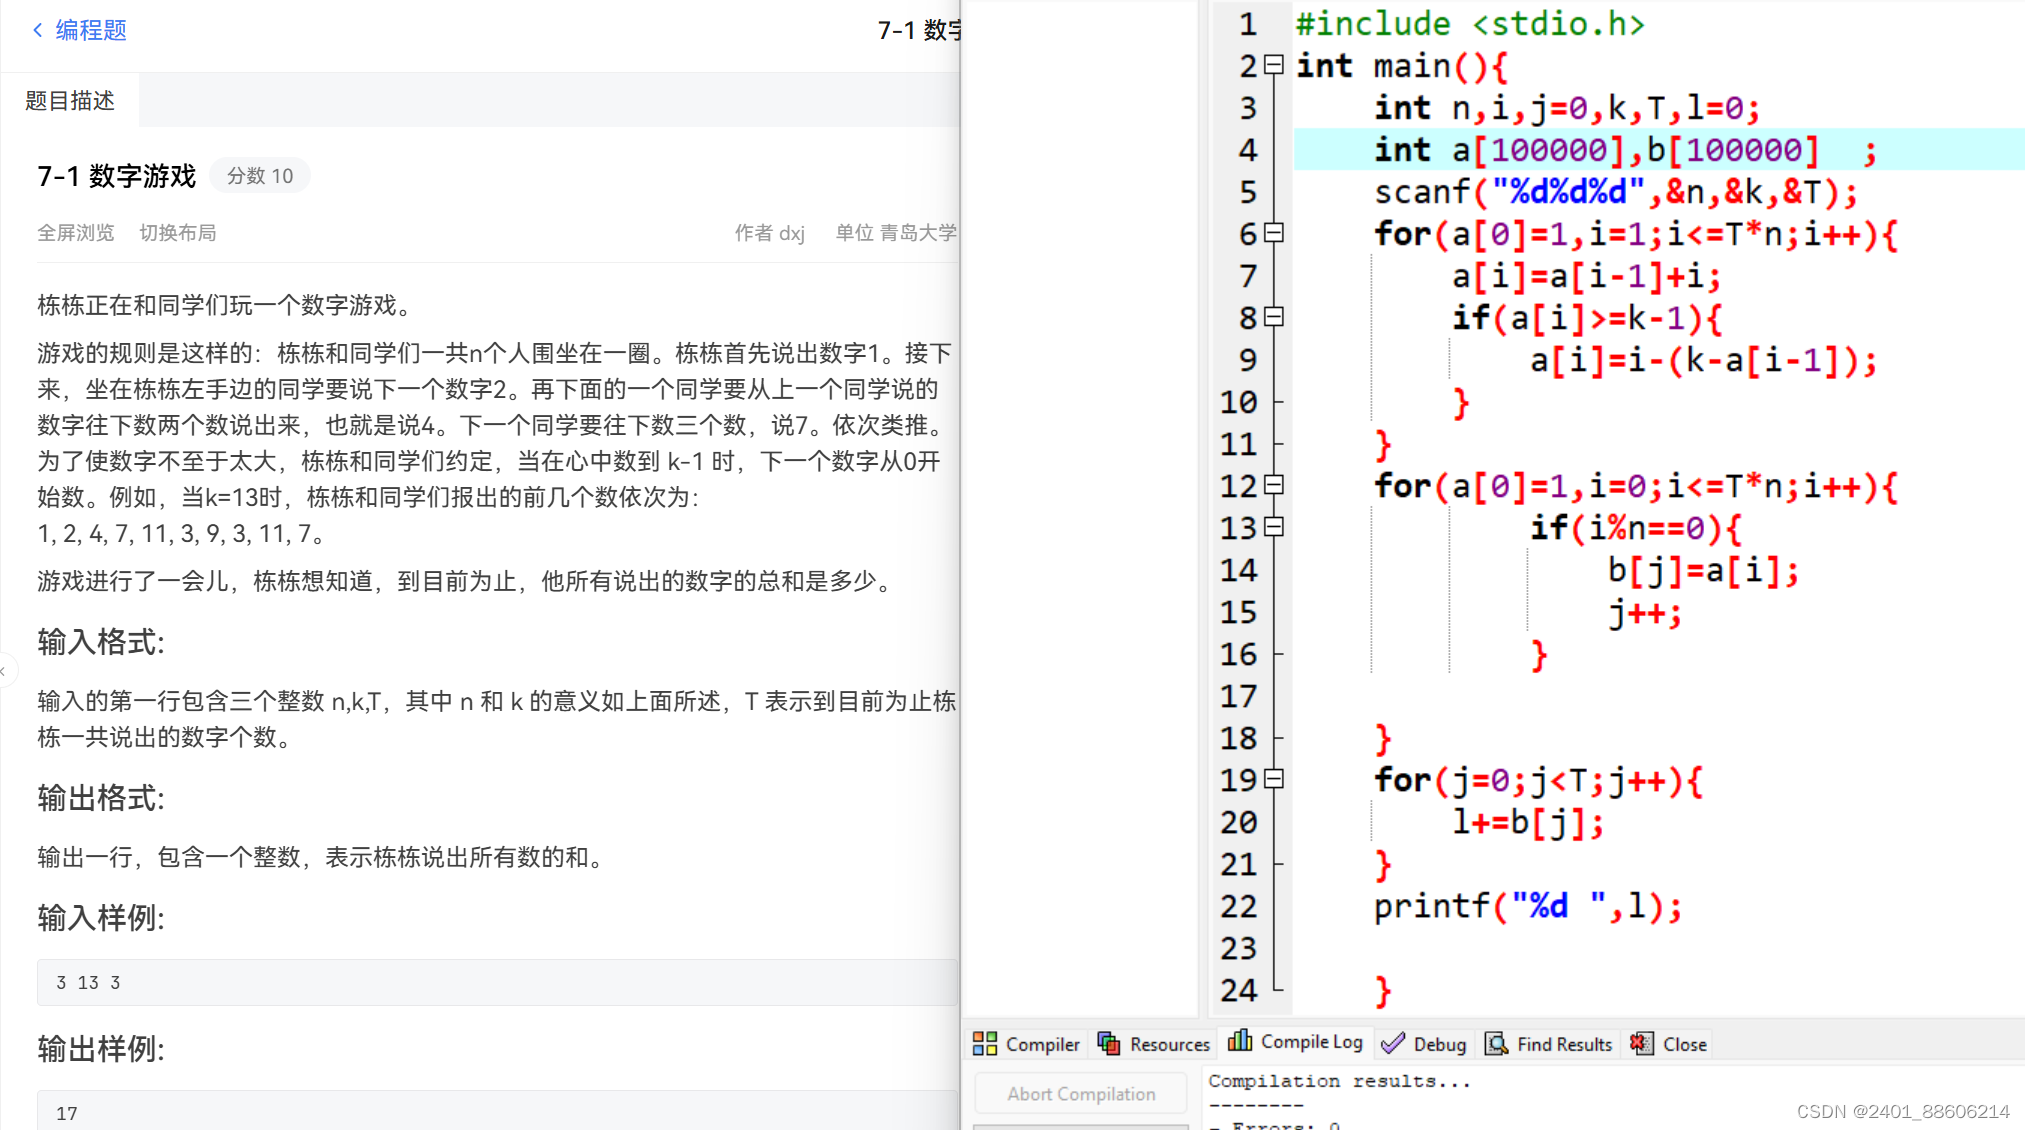Click the 全屏浏览 link
Screen dimensions: 2025x1130
click(x=76, y=233)
